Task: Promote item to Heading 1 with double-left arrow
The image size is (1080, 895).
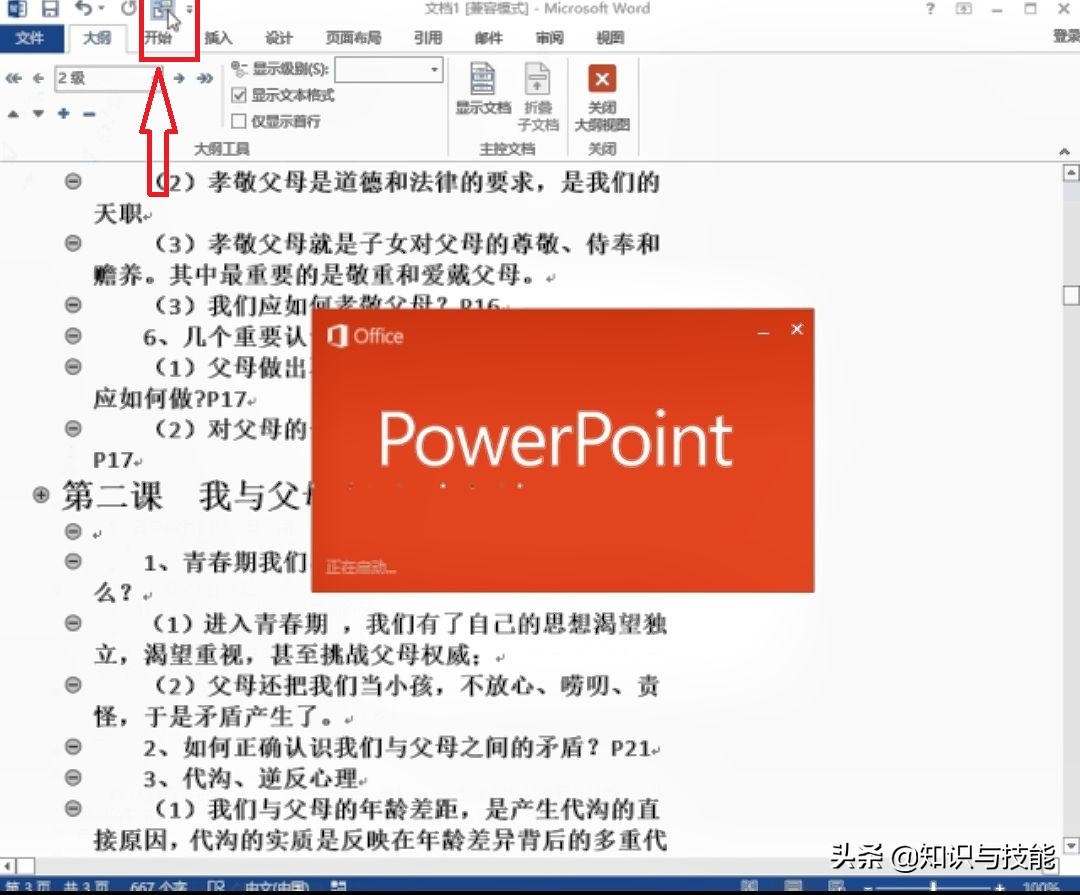Action: pos(13,78)
